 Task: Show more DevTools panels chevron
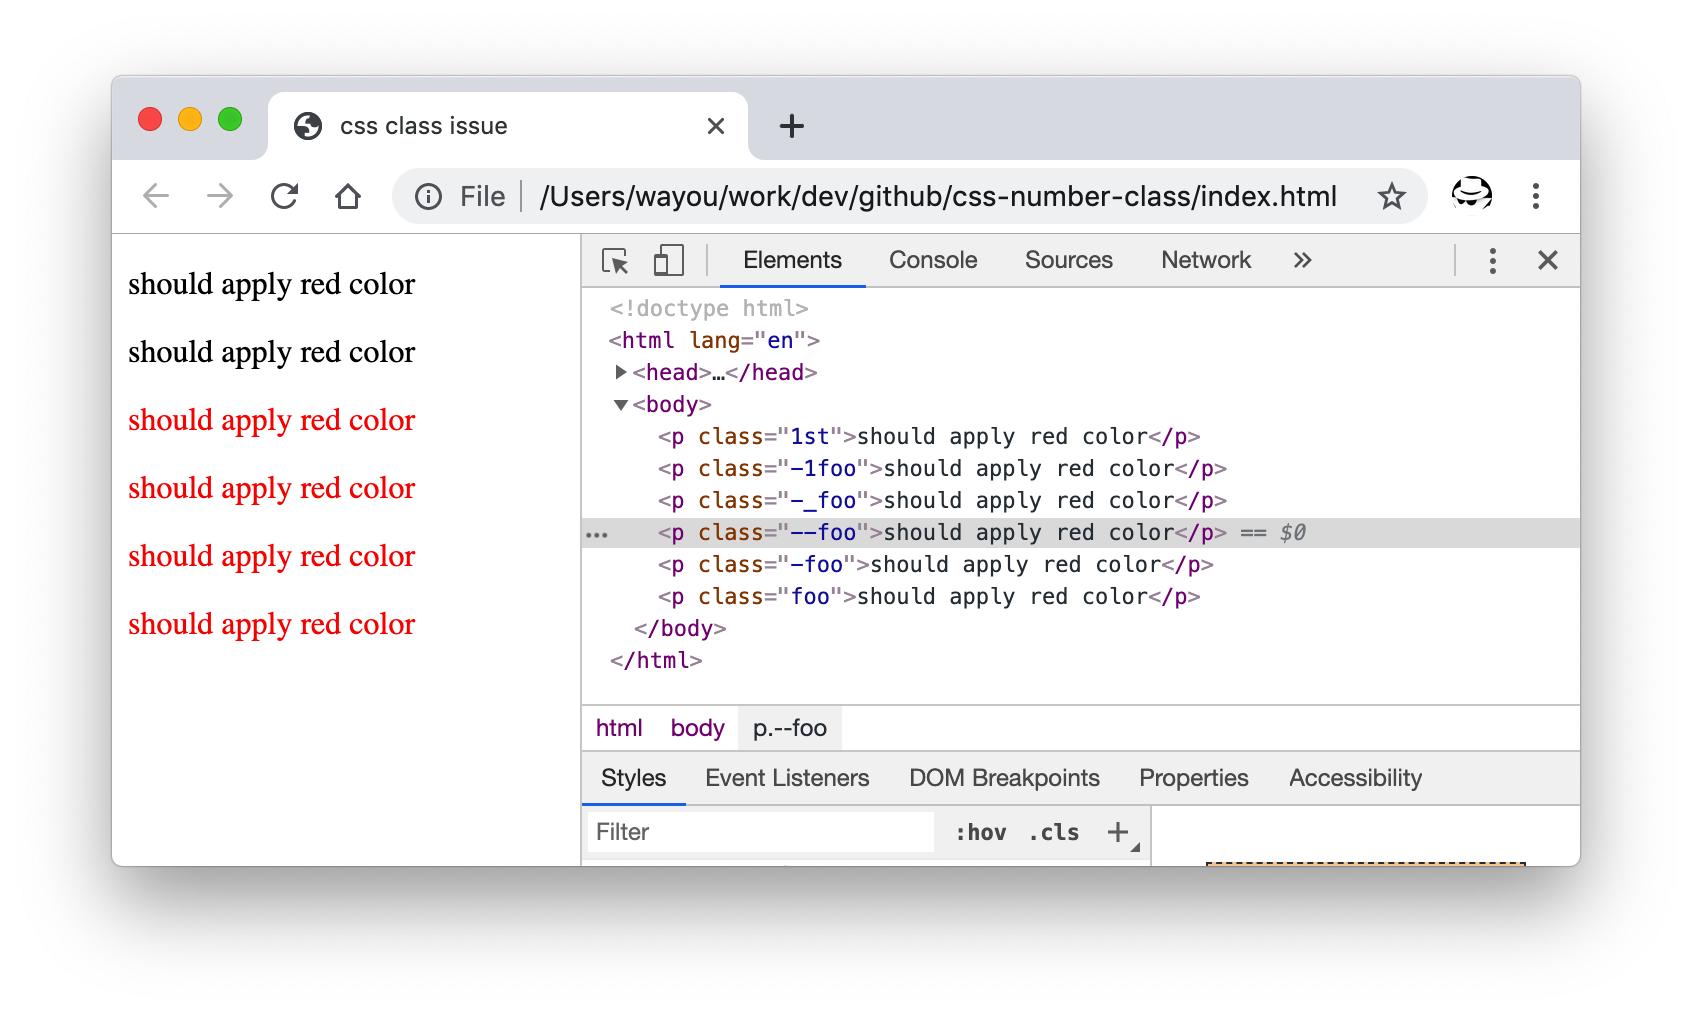point(1302,261)
